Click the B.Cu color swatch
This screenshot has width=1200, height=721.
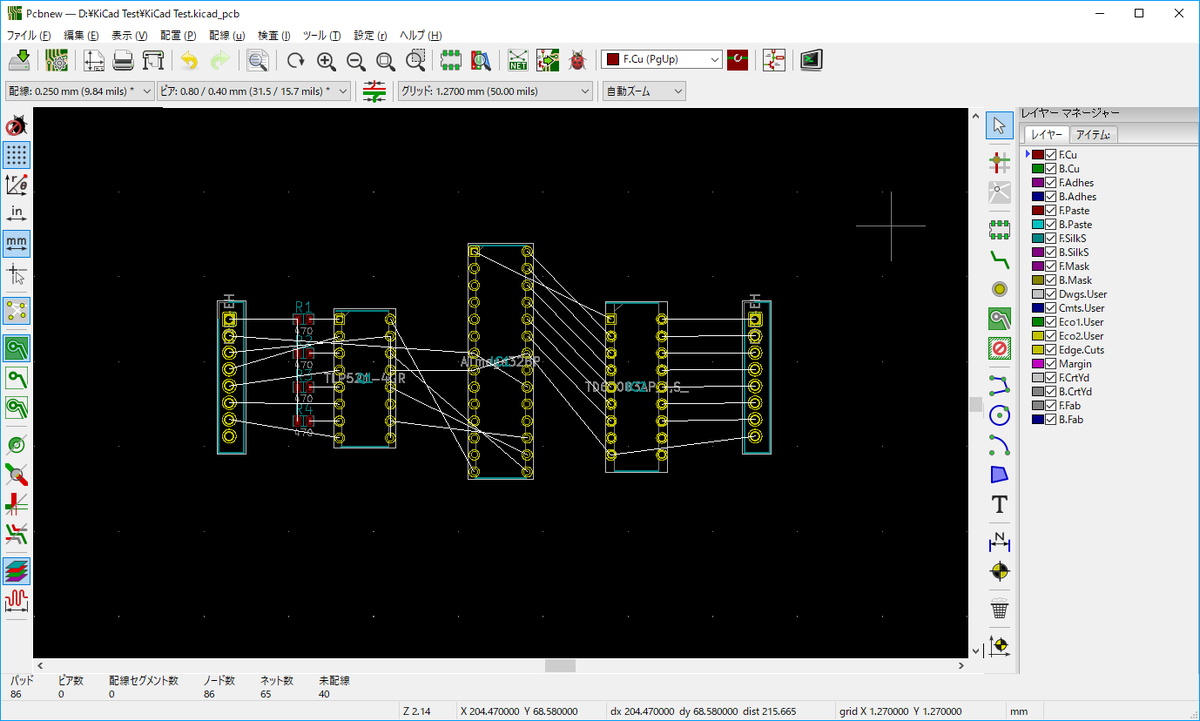point(1038,169)
